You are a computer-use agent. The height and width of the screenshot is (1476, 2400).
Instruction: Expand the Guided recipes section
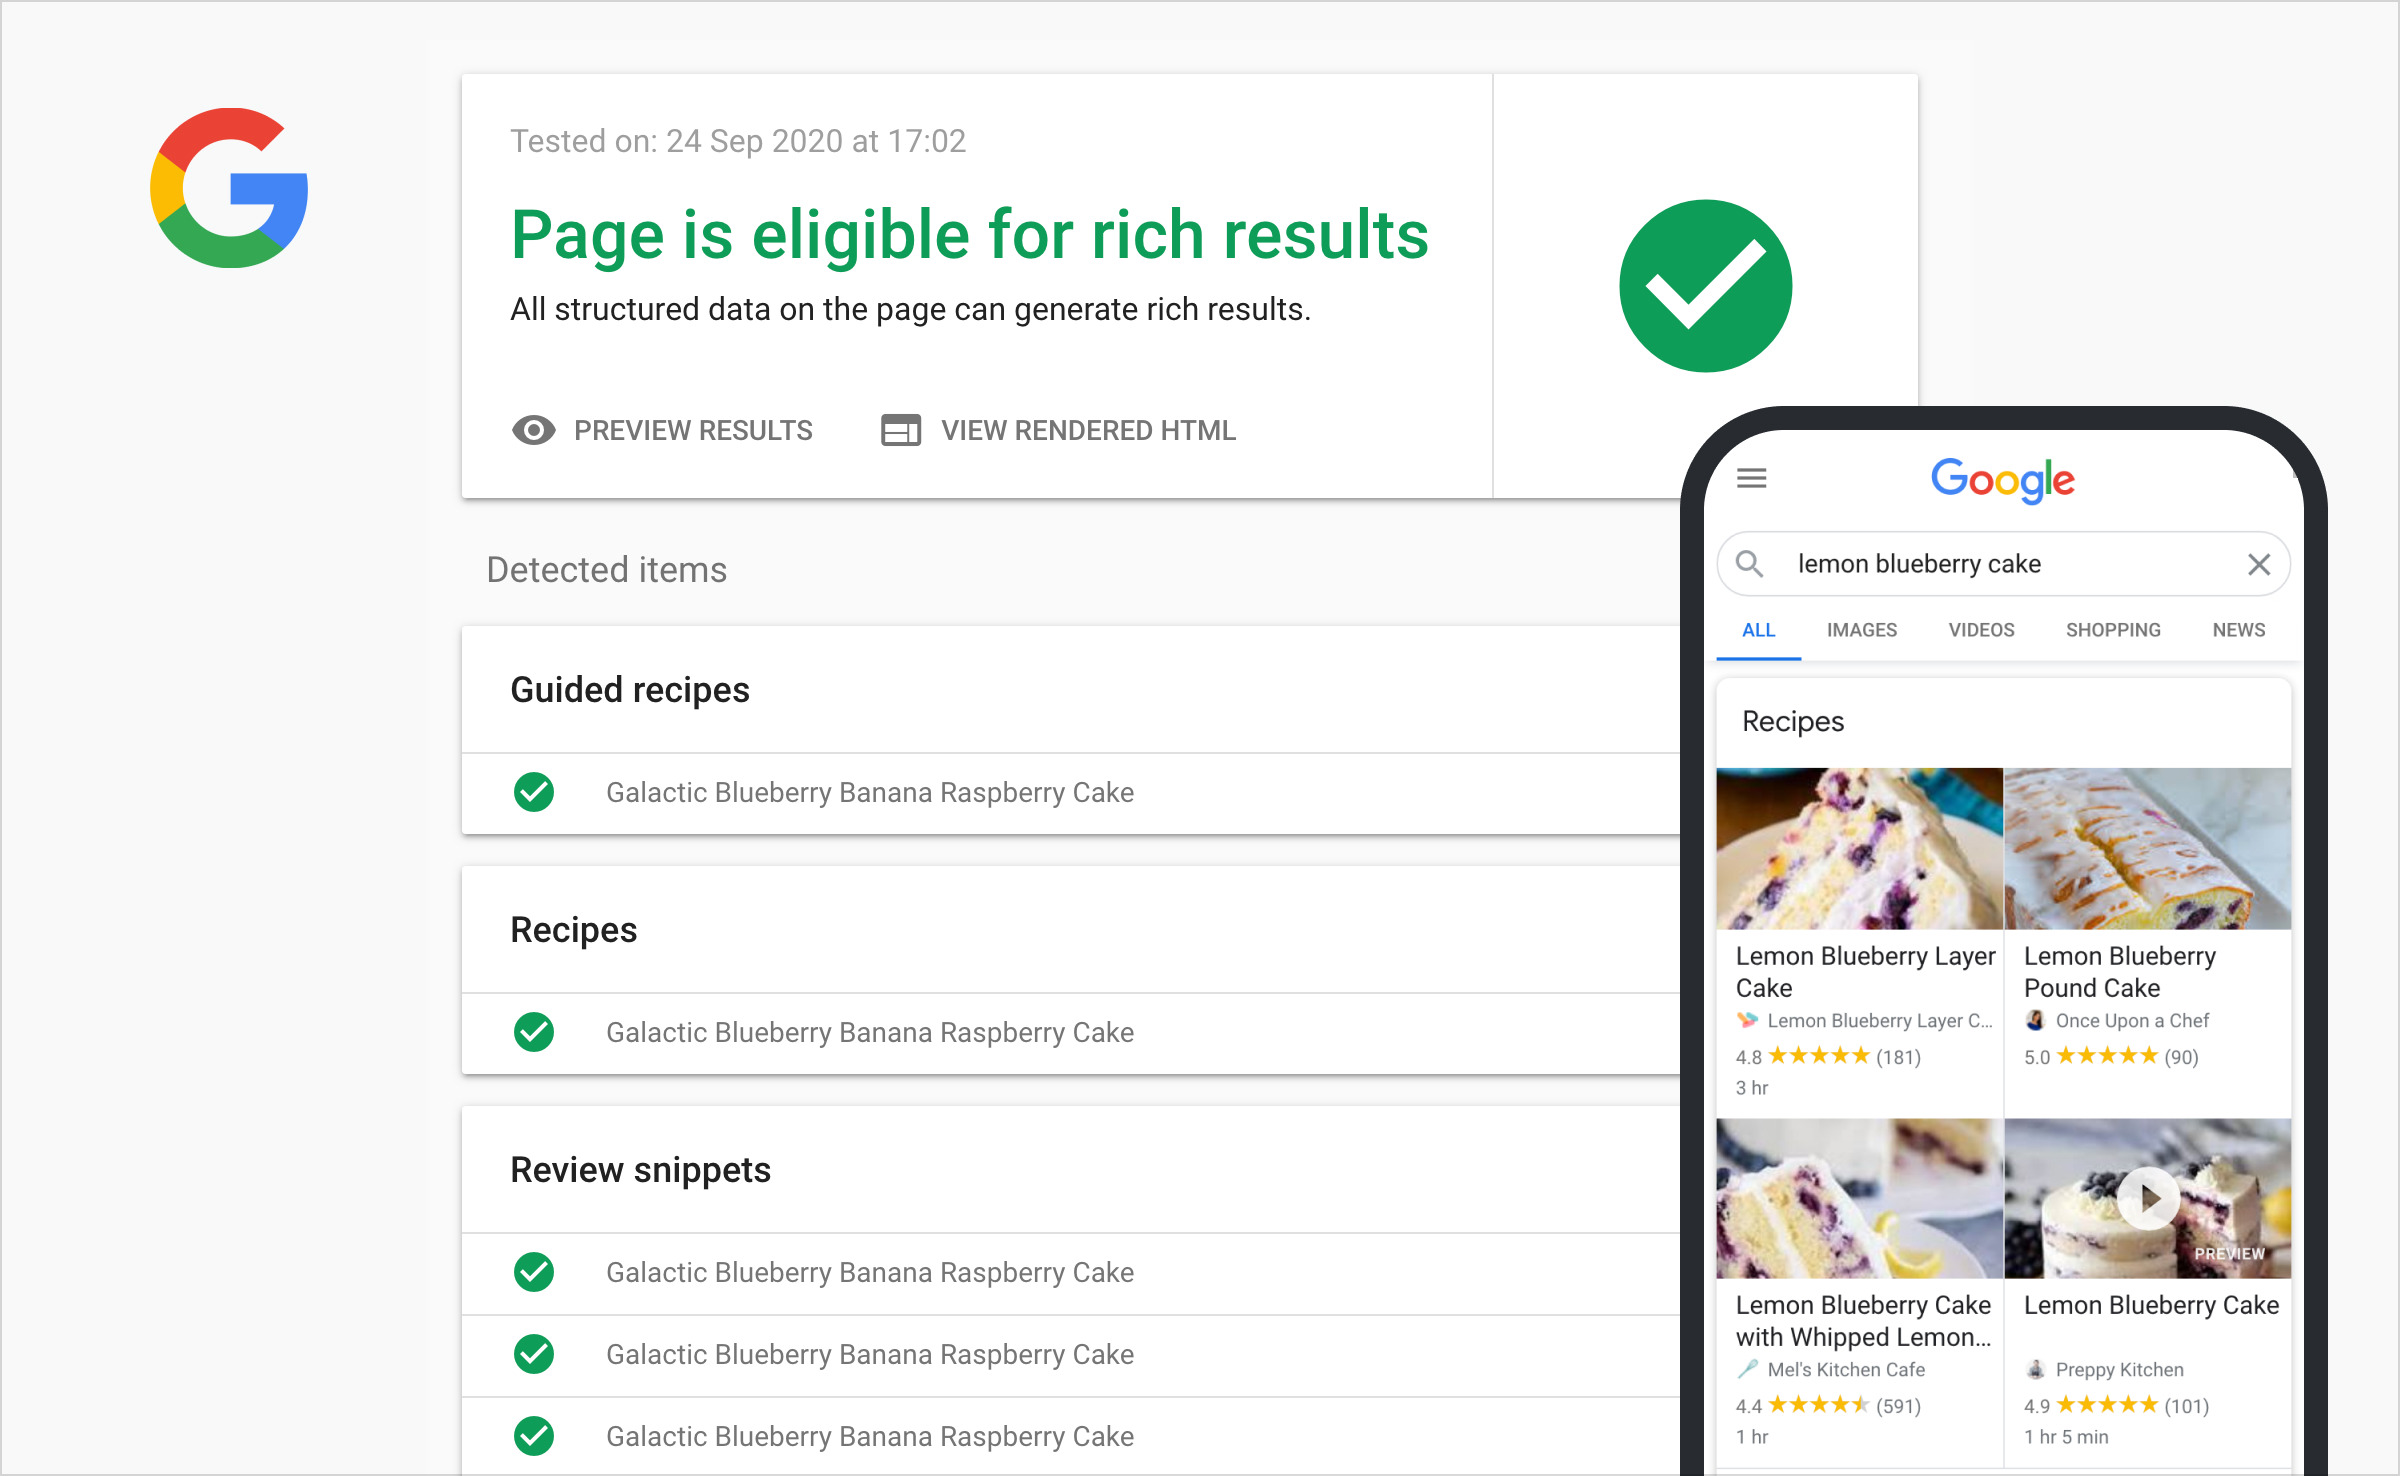pyautogui.click(x=630, y=690)
